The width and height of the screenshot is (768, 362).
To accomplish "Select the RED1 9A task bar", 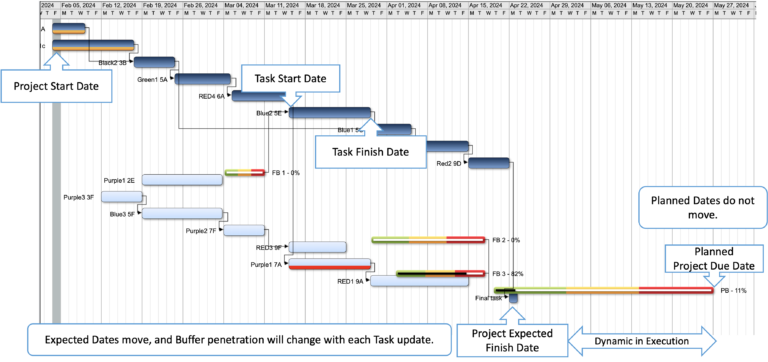I will [419, 281].
